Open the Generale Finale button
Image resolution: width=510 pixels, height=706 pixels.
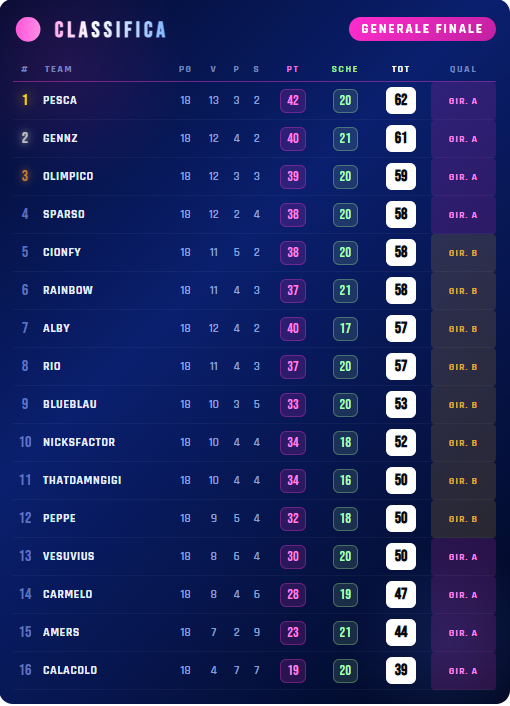[x=422, y=29]
